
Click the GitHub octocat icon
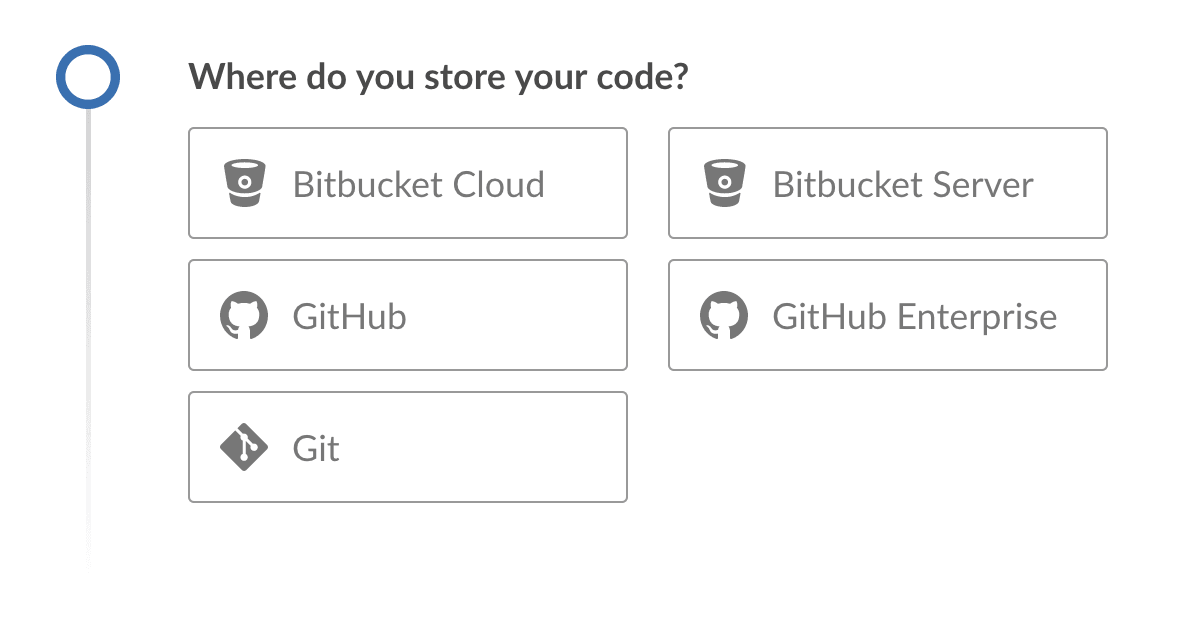[x=245, y=315]
